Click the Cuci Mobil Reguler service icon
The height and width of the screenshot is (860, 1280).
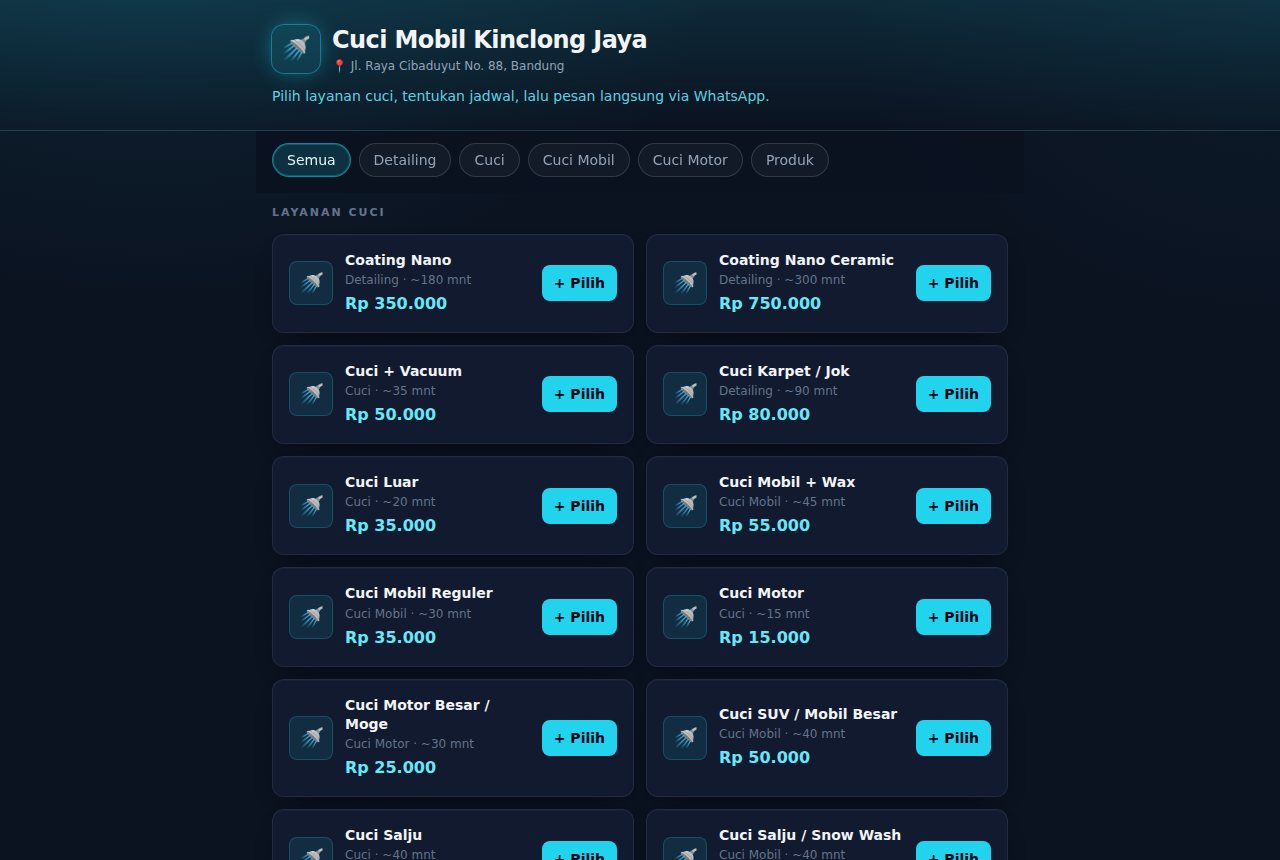[311, 617]
